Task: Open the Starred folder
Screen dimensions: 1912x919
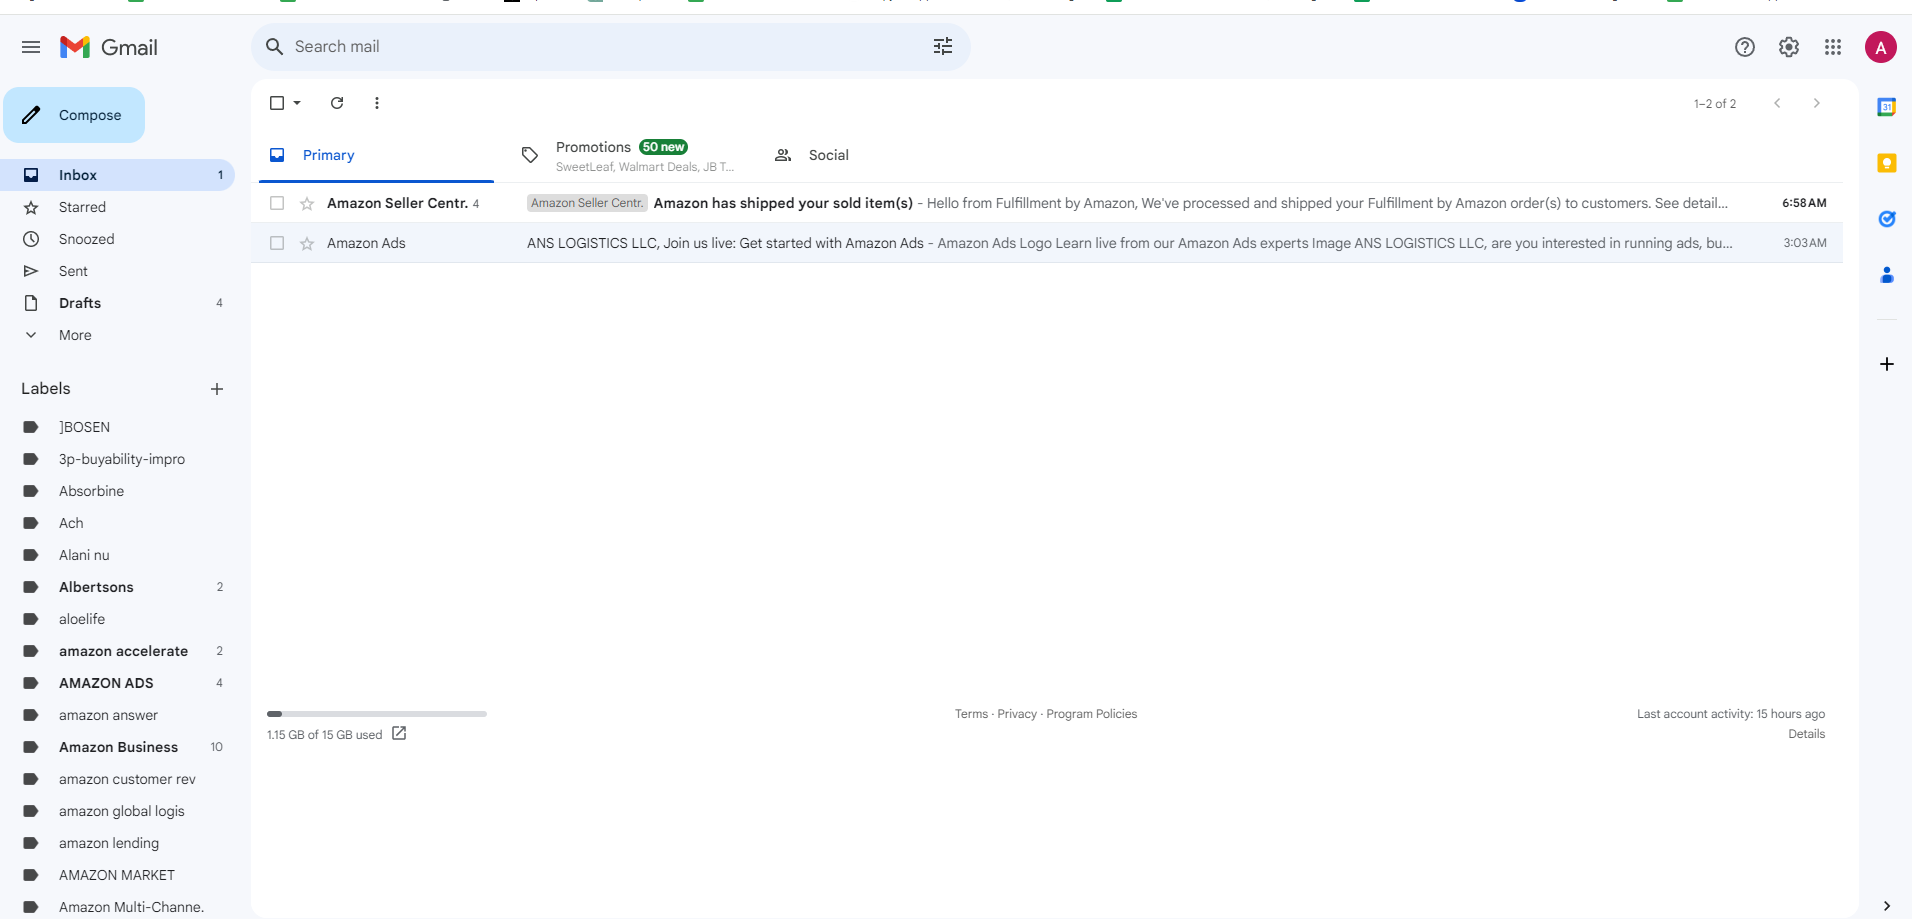Action: (117, 207)
